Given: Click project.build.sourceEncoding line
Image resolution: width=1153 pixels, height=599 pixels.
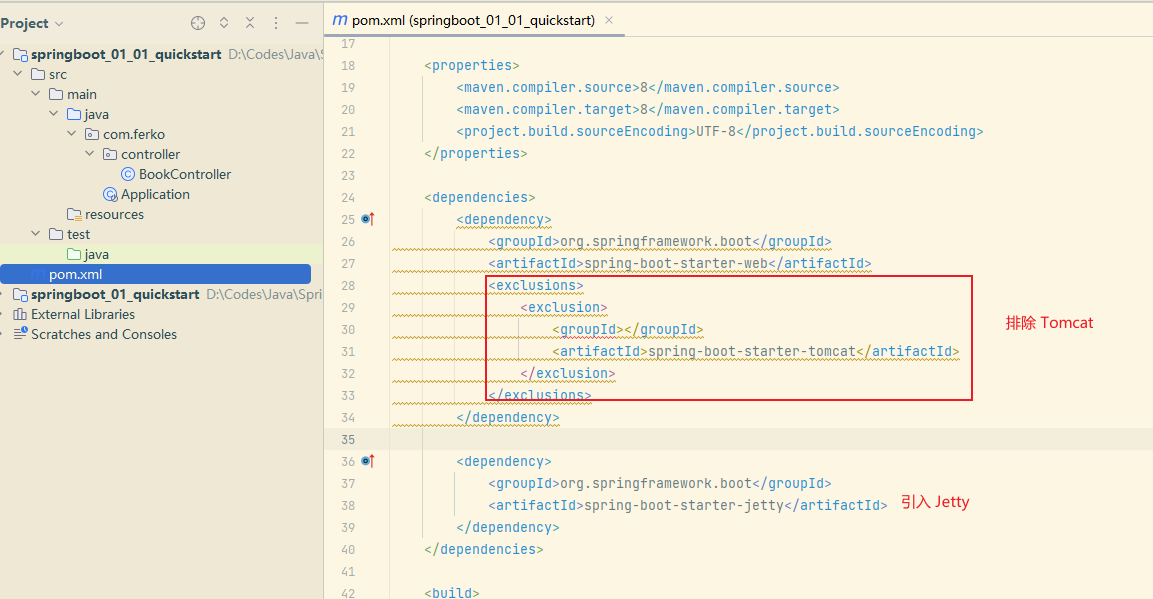Looking at the screenshot, I should click(x=719, y=132).
